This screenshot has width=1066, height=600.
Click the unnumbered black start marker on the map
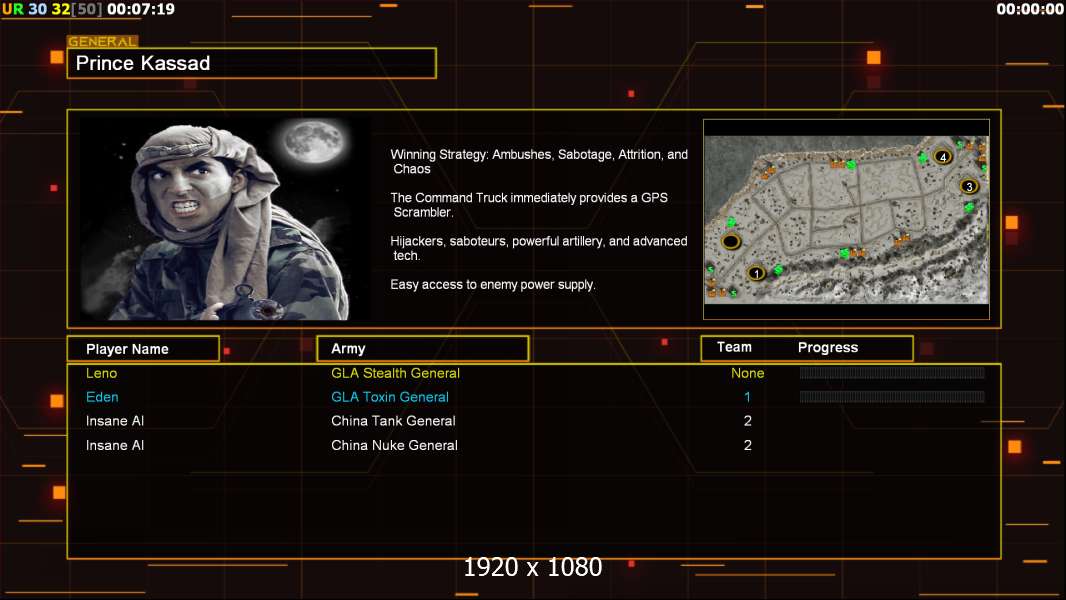[731, 241]
